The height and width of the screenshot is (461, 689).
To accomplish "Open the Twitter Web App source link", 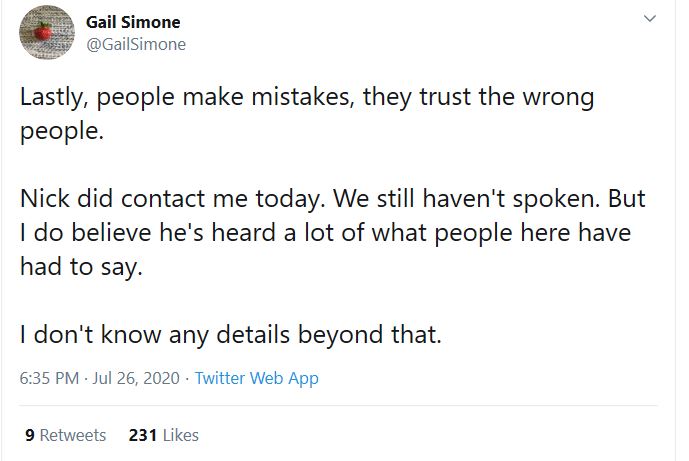I will click(x=256, y=379).
